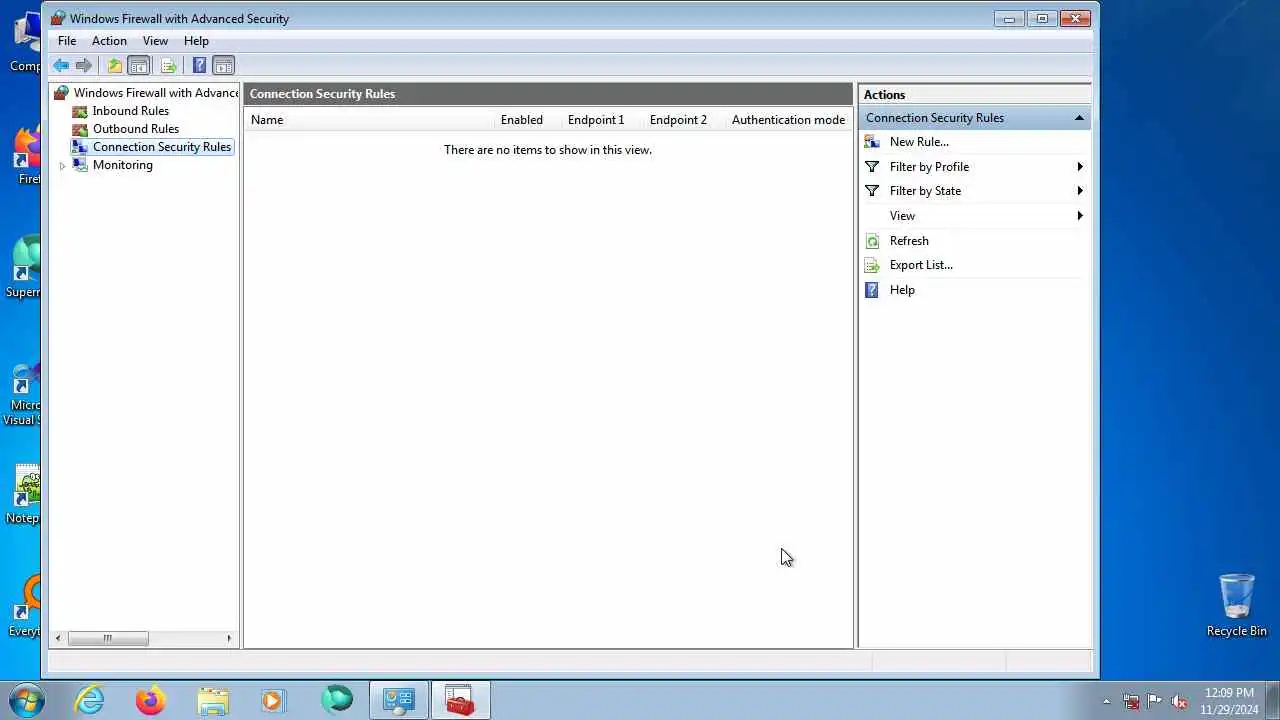
Task: Click the Control Panel taskbar button
Action: 399,700
